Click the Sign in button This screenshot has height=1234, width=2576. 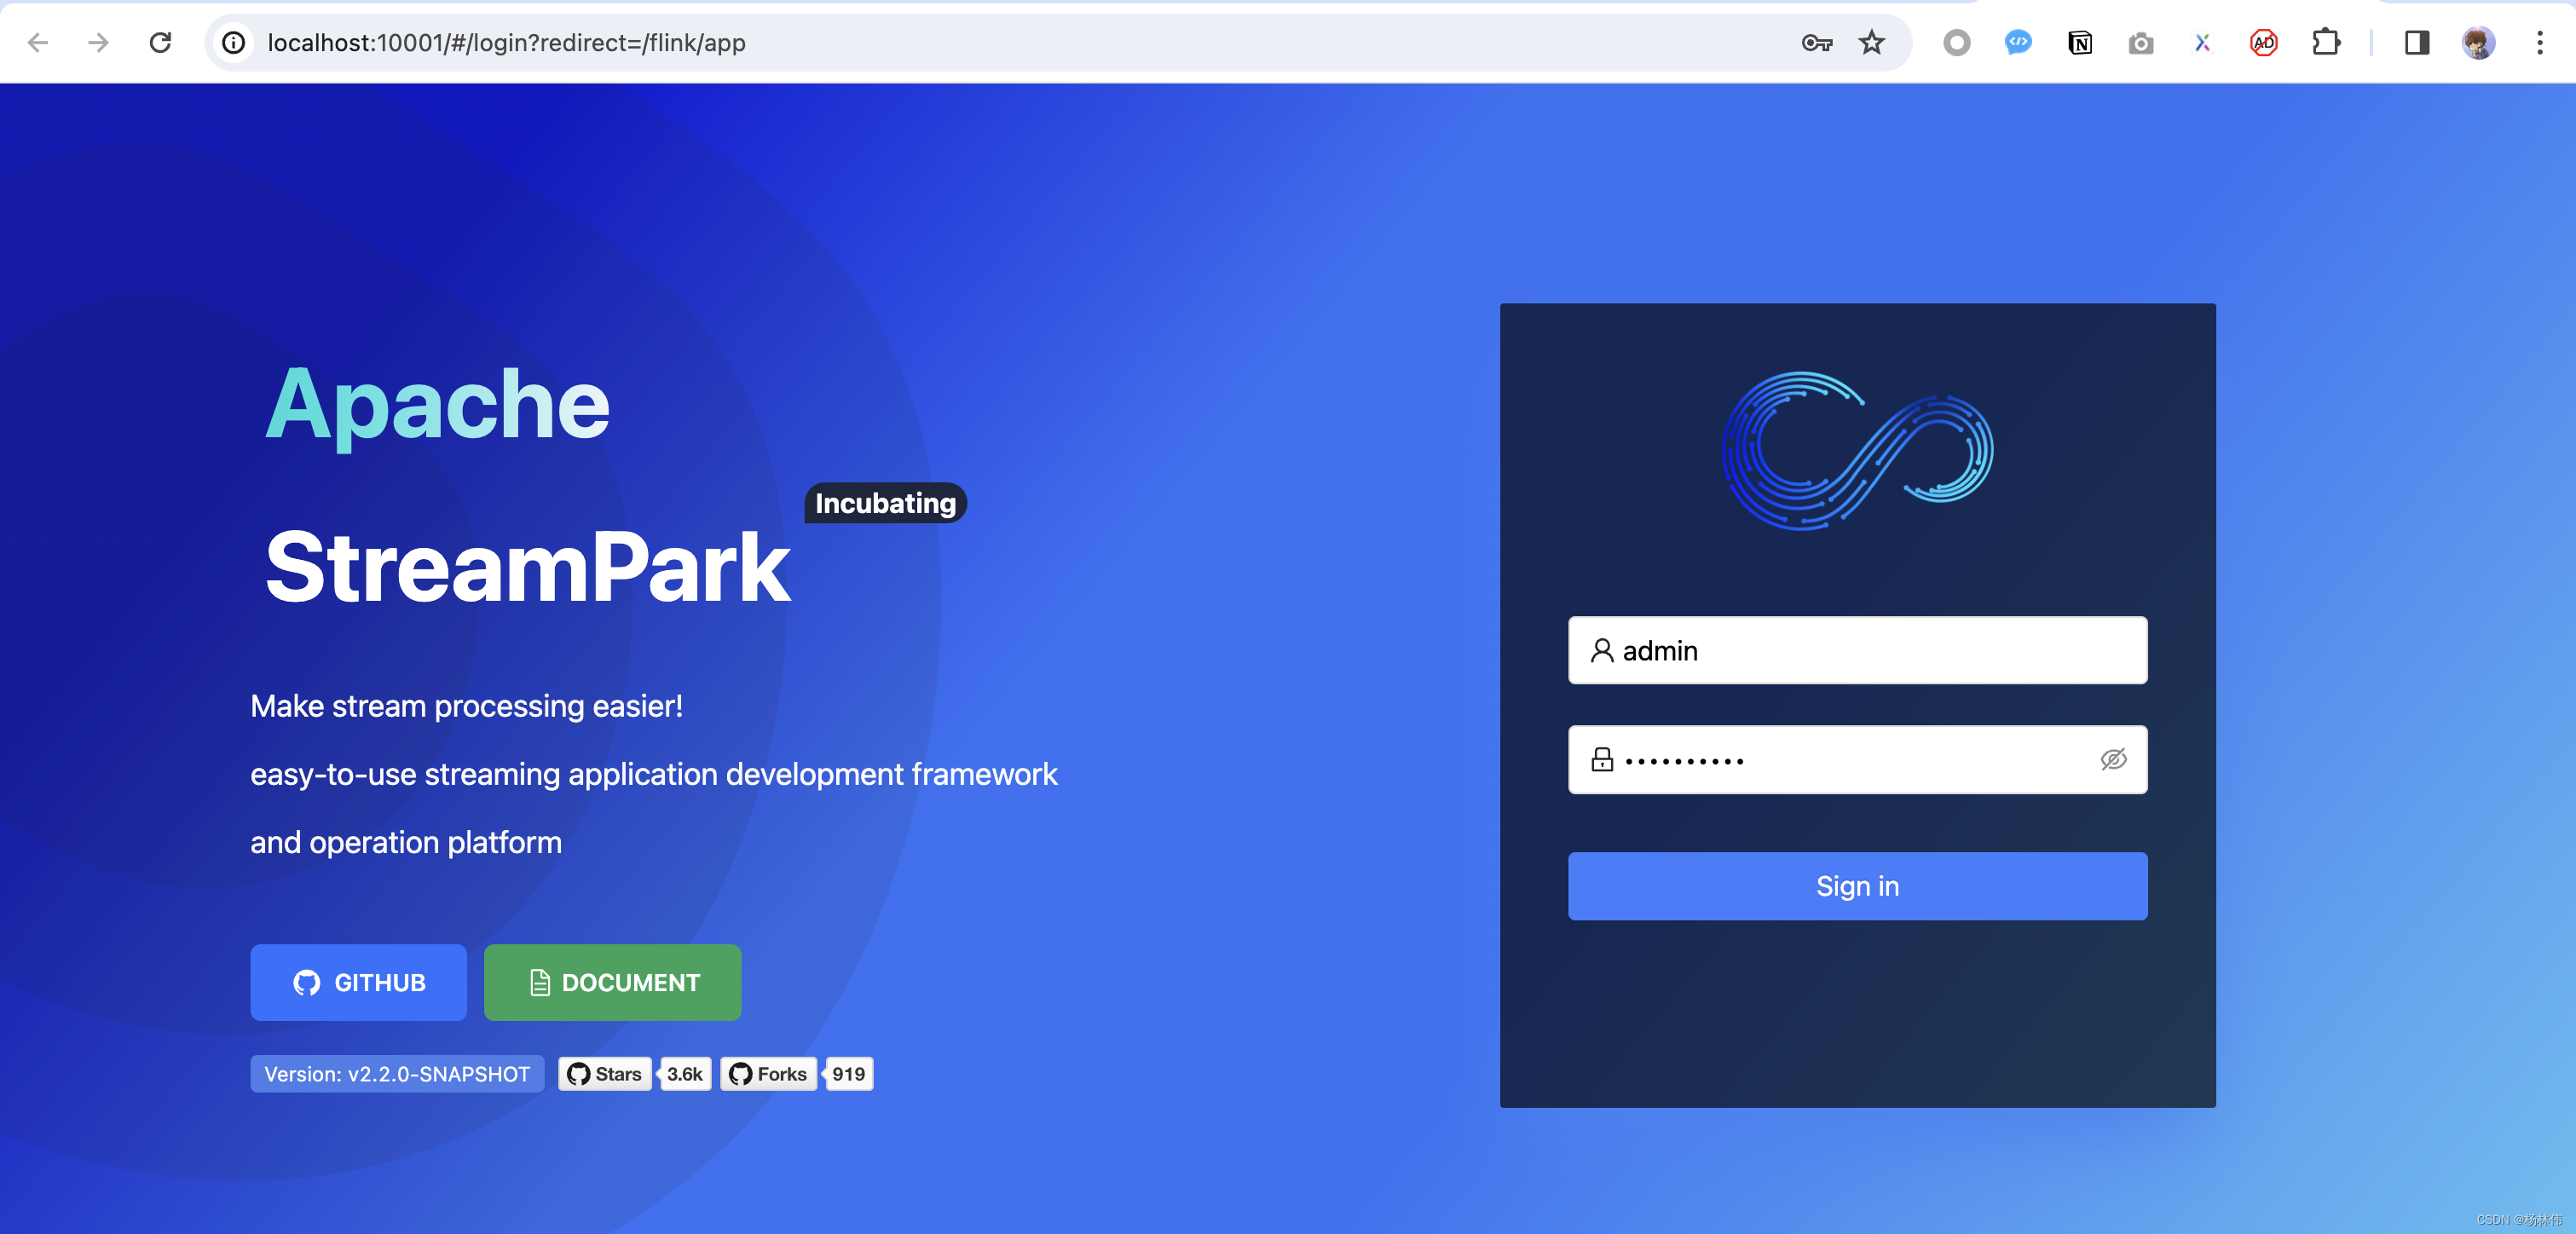pos(1857,886)
